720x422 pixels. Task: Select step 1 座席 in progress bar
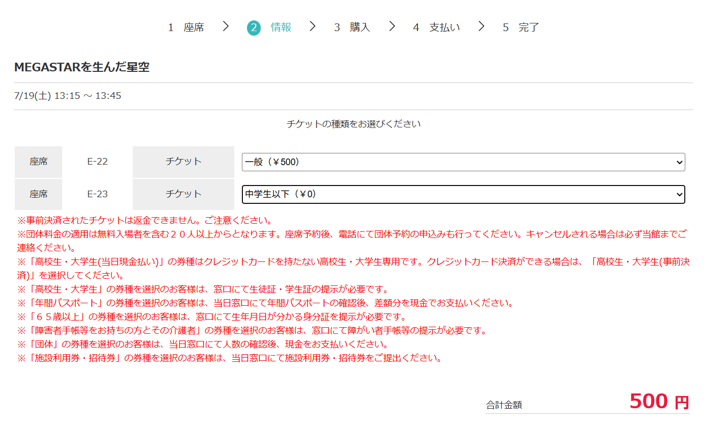point(186,28)
